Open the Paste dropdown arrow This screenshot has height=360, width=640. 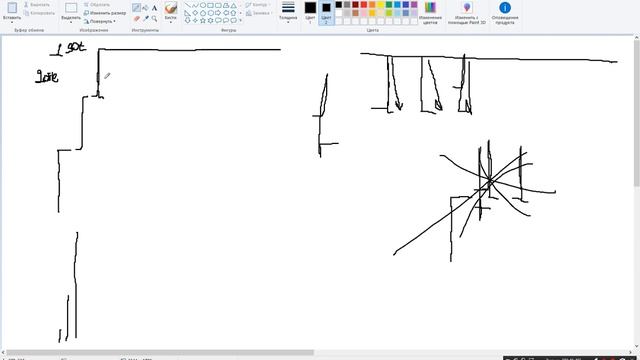pyautogui.click(x=12, y=21)
